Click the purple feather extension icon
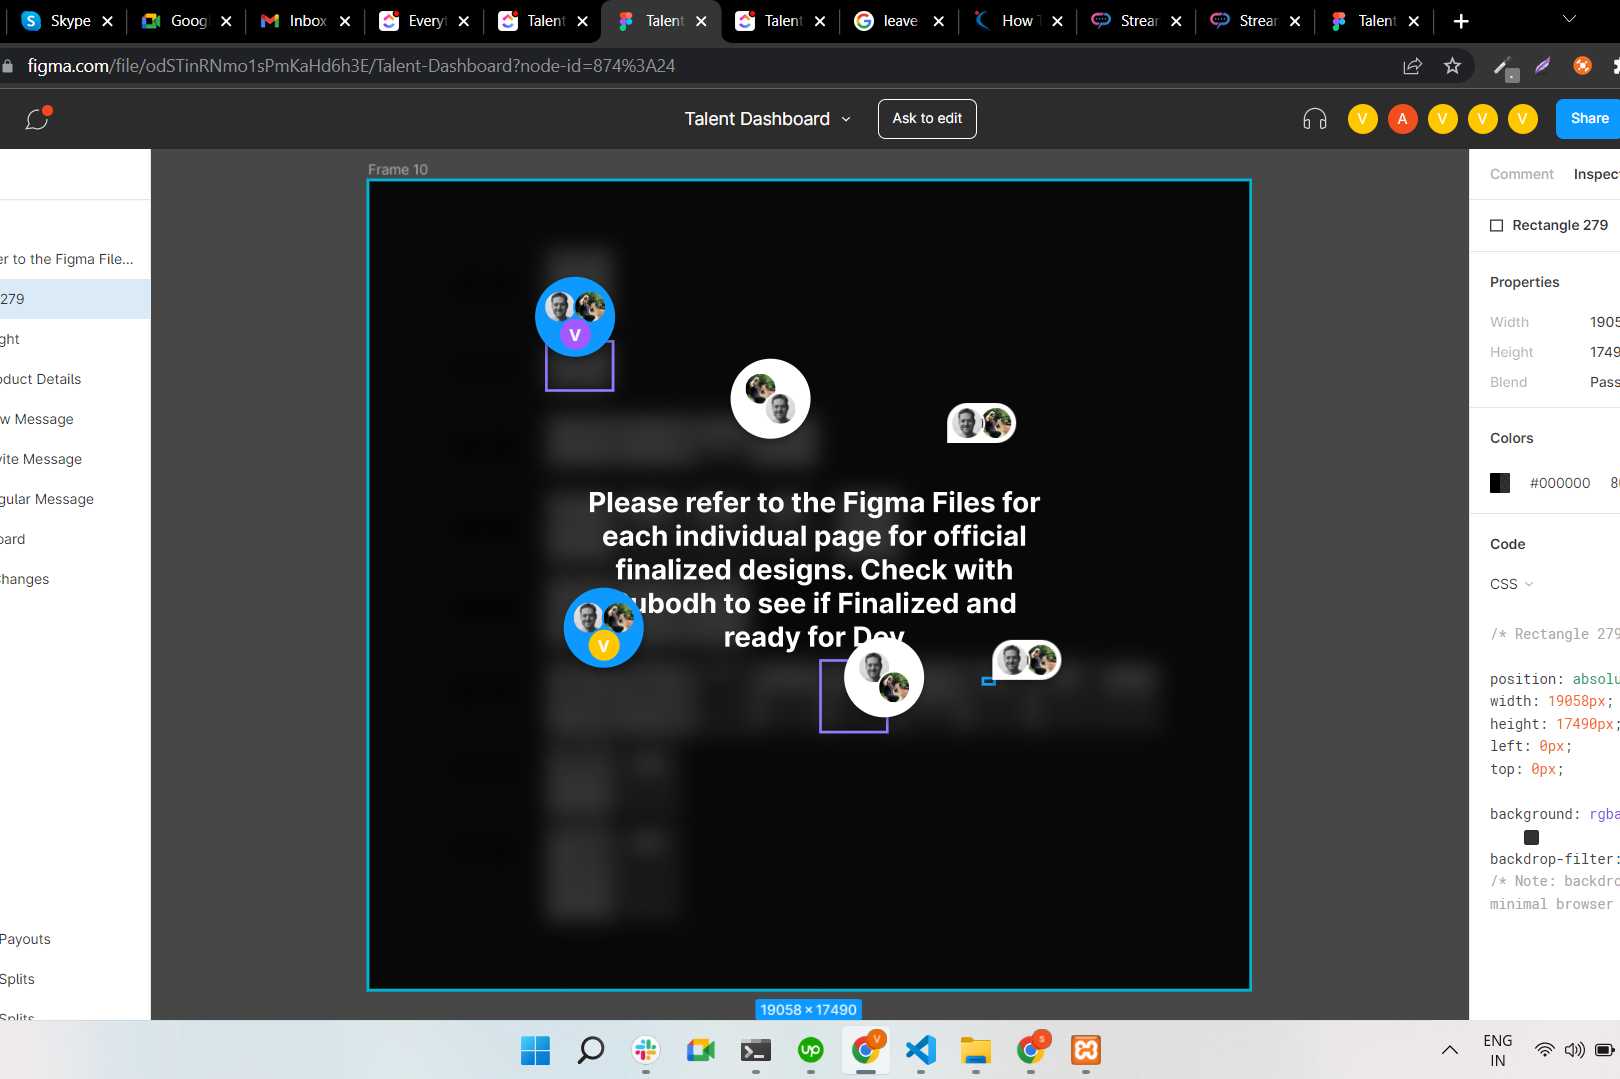The image size is (1620, 1079). pos(1542,66)
